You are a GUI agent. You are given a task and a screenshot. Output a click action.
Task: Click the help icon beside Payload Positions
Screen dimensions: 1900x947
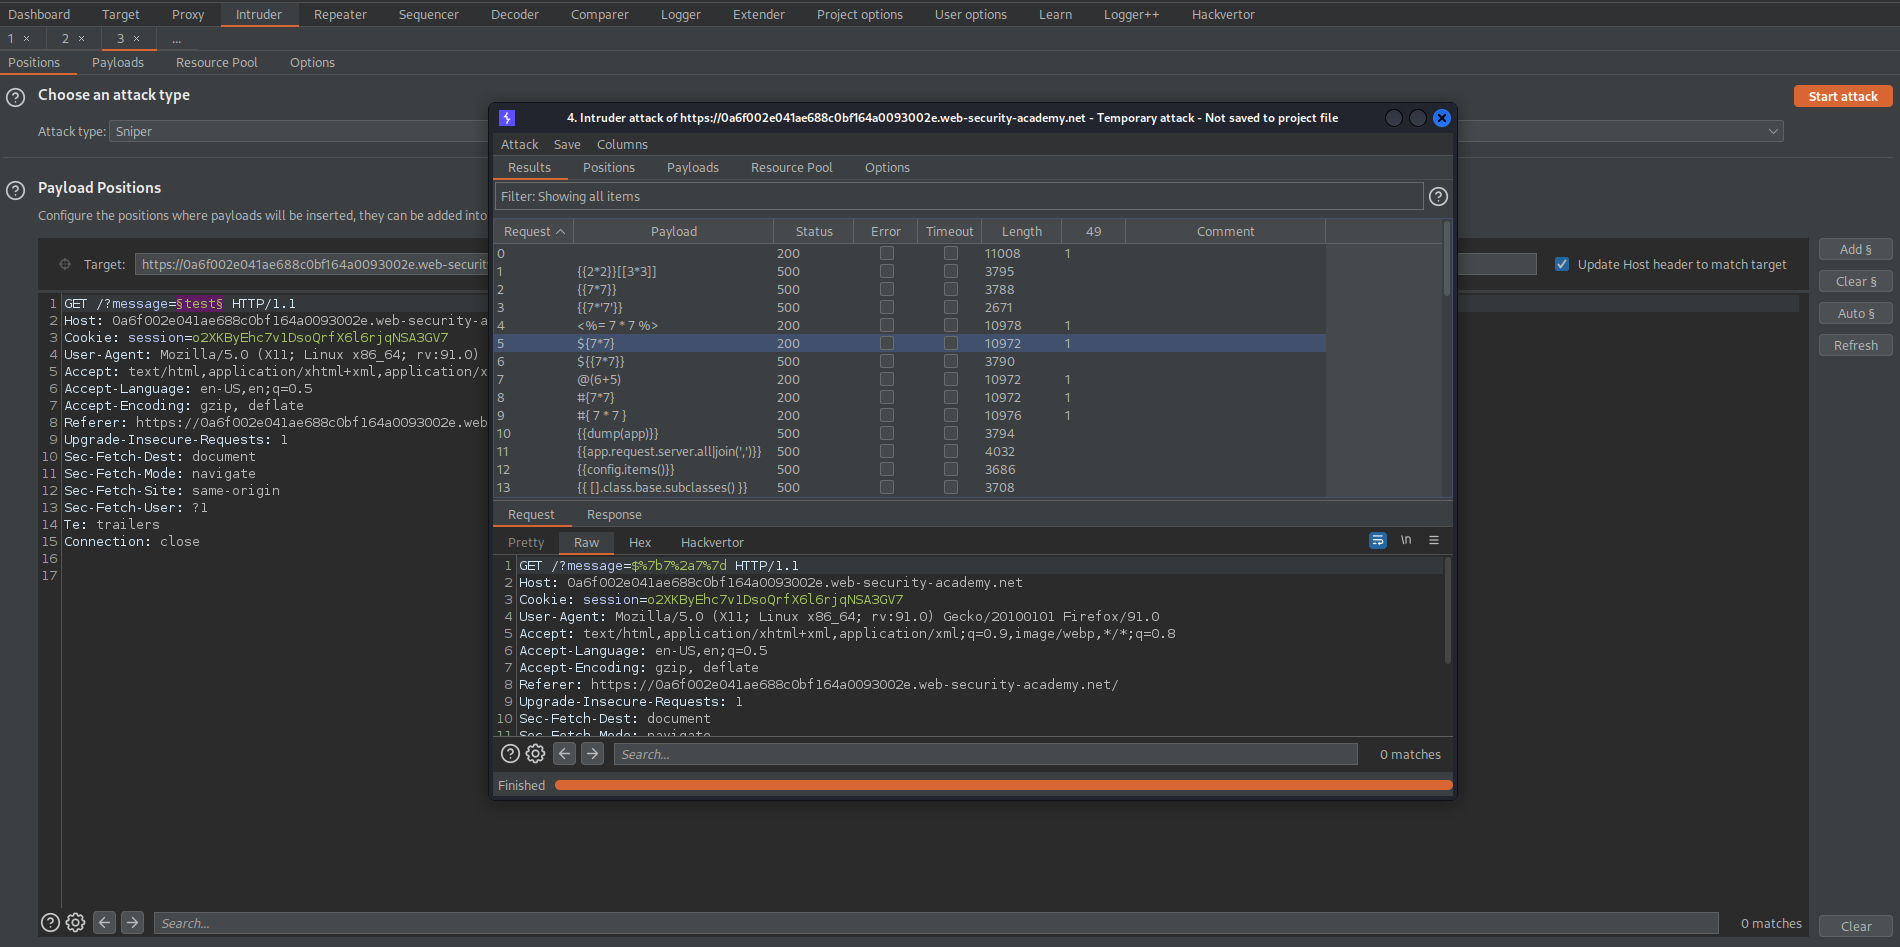pos(16,190)
